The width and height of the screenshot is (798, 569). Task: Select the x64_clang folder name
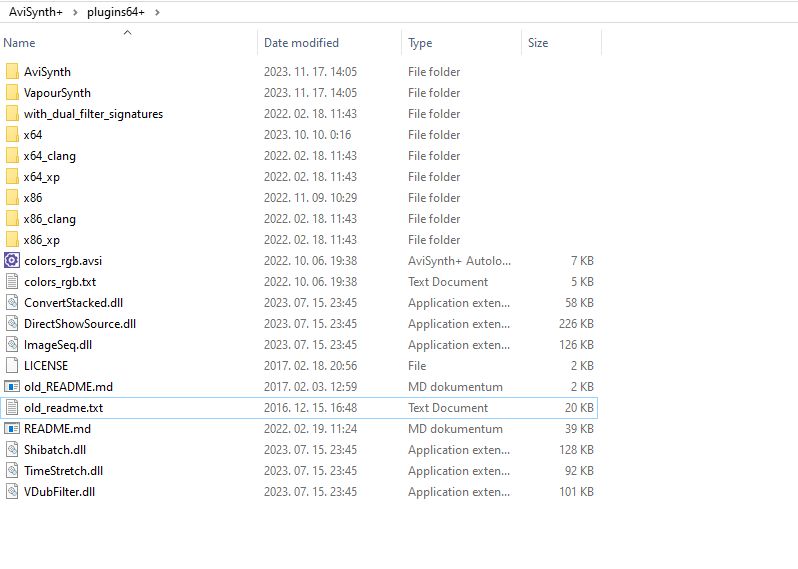[50, 156]
